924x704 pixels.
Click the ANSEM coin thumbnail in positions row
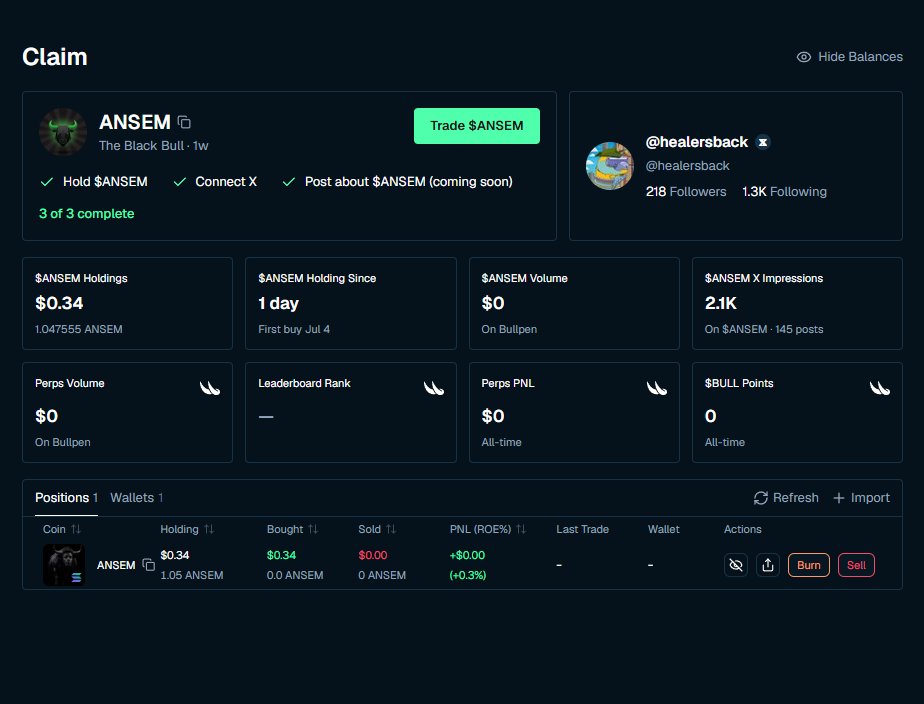[x=64, y=565]
